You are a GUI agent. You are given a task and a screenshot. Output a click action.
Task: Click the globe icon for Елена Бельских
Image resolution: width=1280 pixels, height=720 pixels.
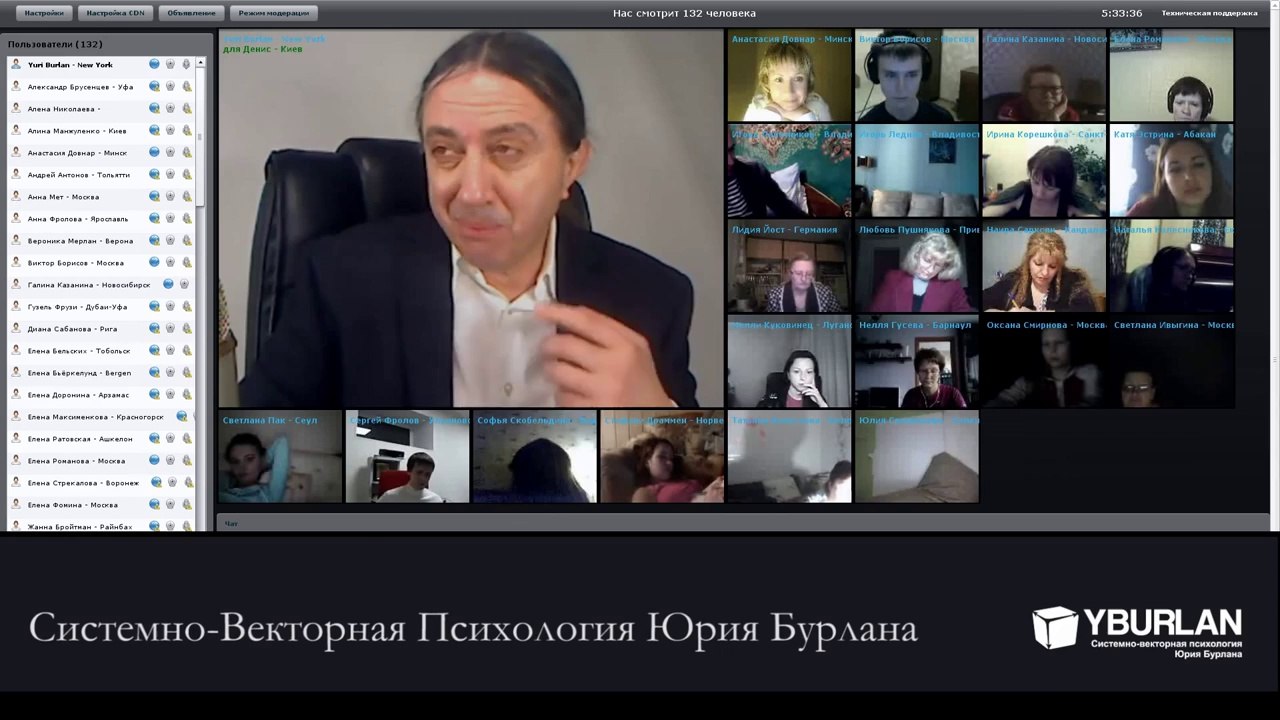tap(154, 350)
